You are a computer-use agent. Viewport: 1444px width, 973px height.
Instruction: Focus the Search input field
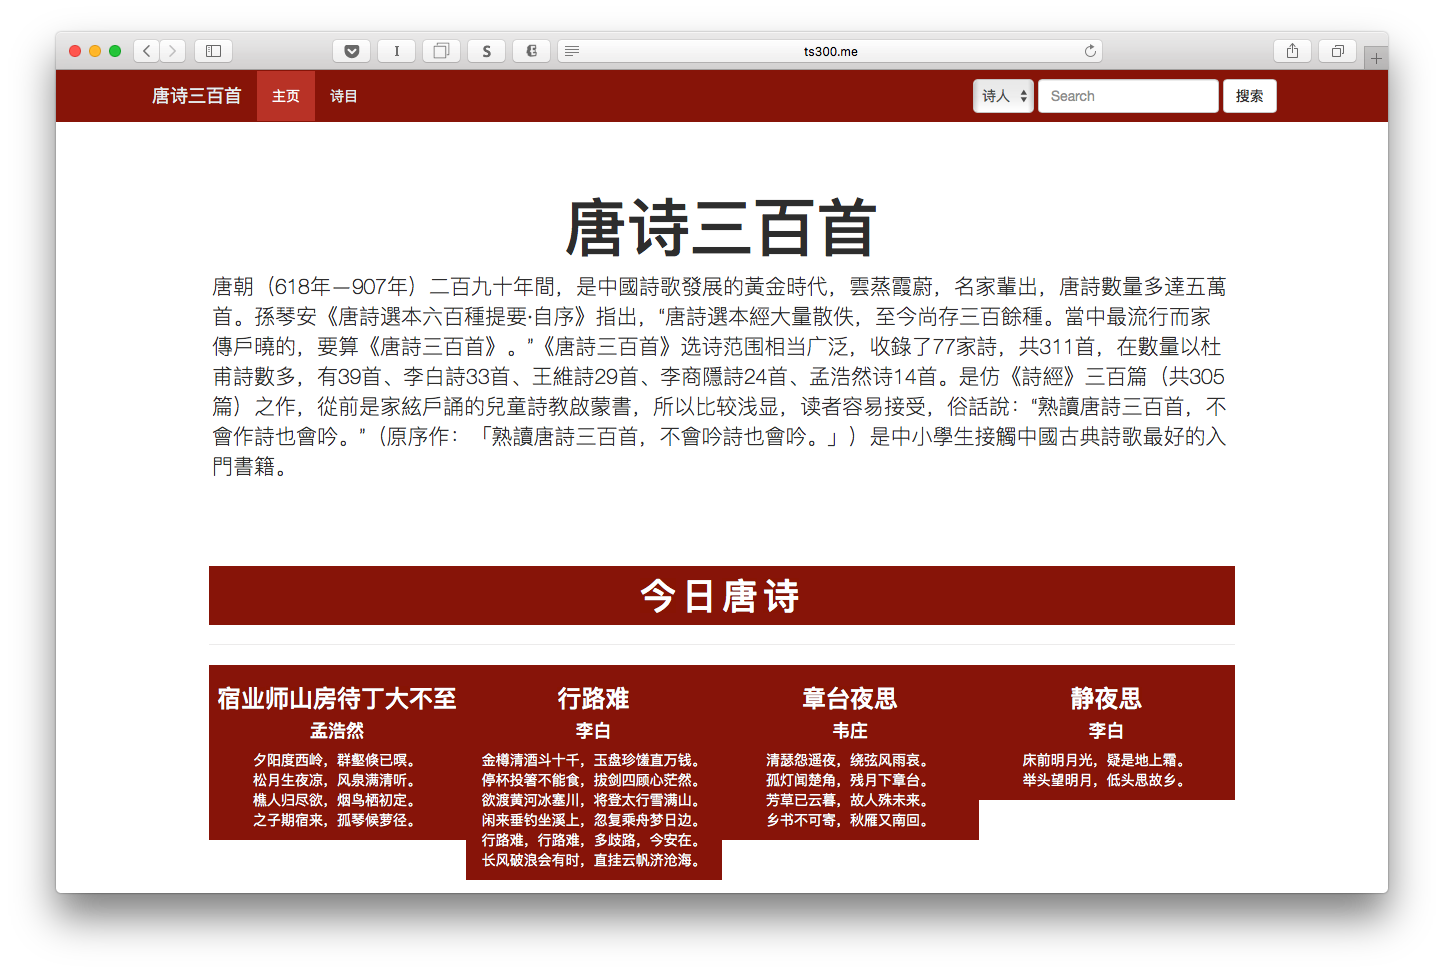[x=1128, y=96]
